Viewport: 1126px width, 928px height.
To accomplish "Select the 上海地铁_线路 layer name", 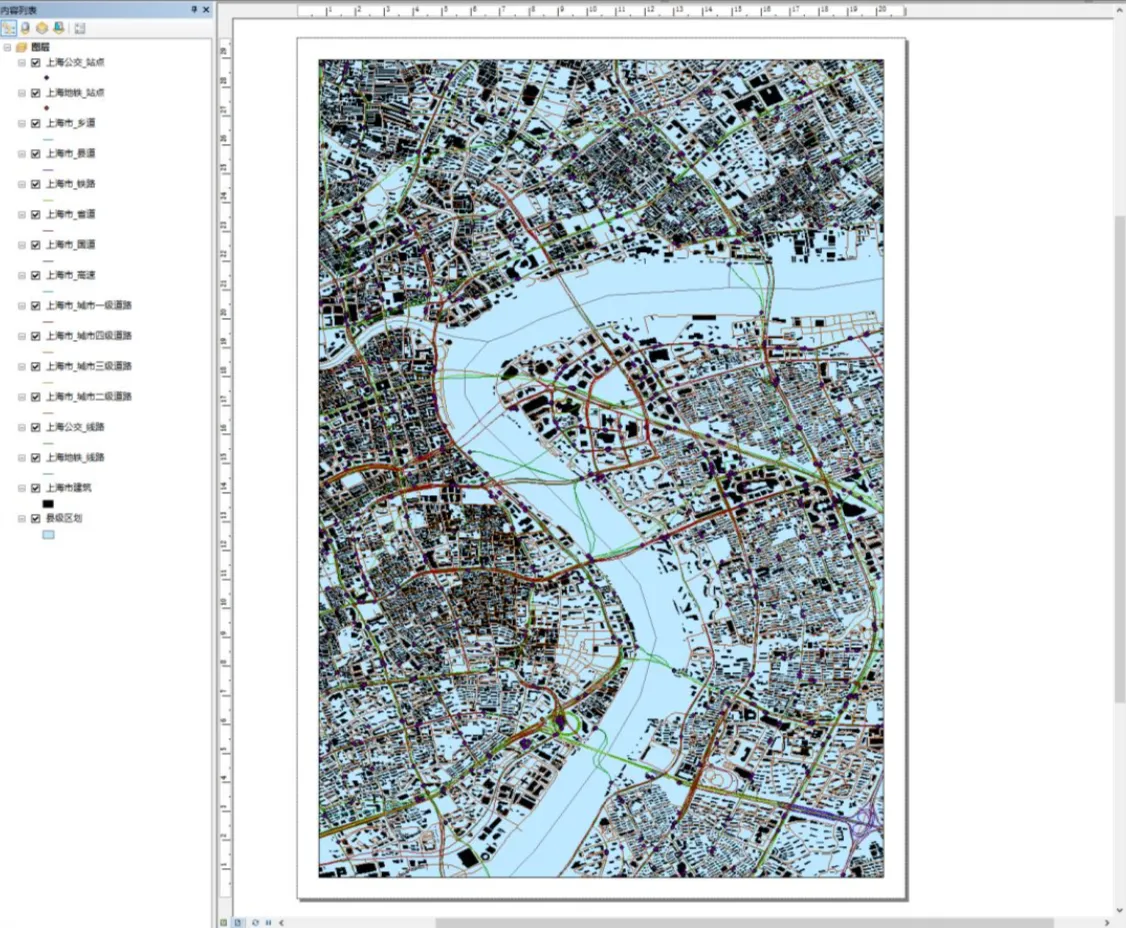I will (75, 457).
